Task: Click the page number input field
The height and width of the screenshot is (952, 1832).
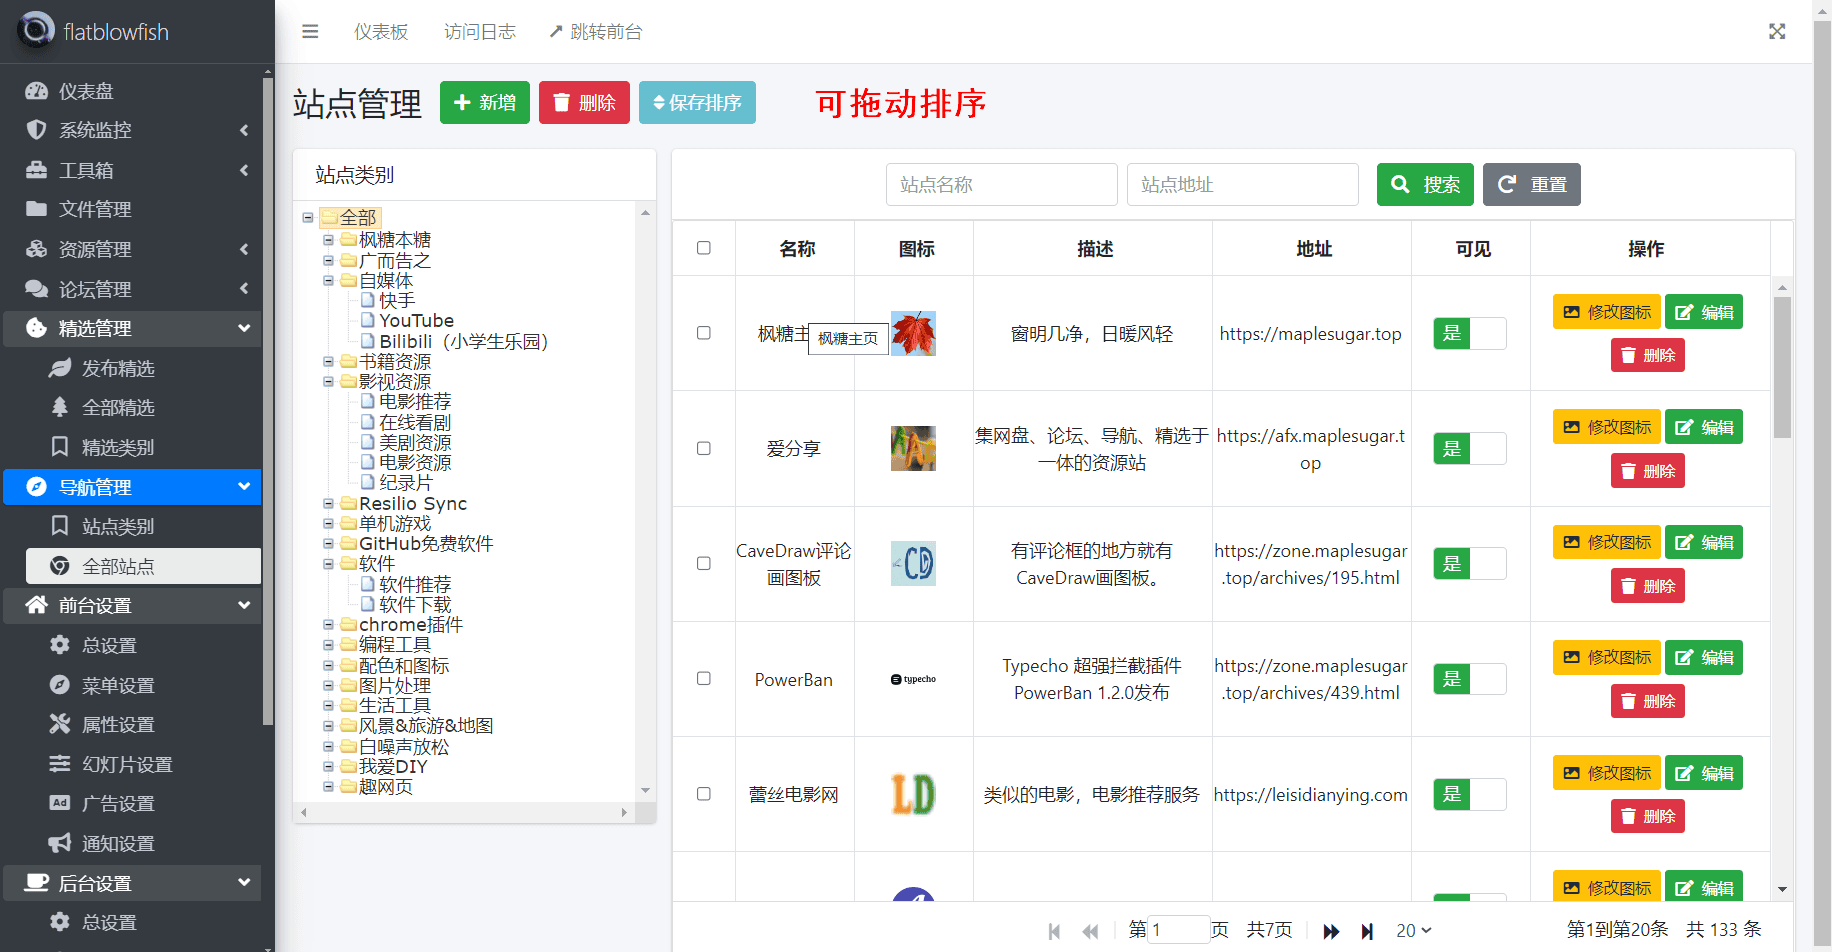Action: point(1179,930)
